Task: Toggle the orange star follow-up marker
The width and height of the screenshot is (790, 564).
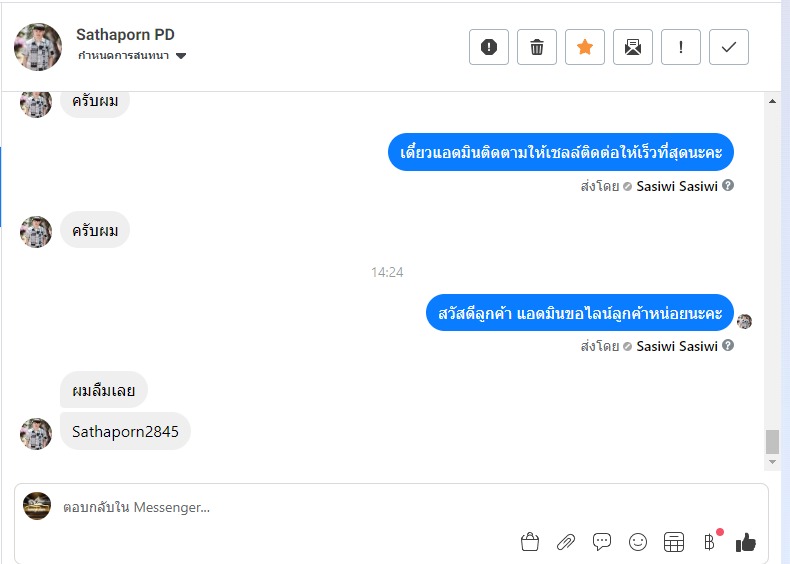Action: 584,47
